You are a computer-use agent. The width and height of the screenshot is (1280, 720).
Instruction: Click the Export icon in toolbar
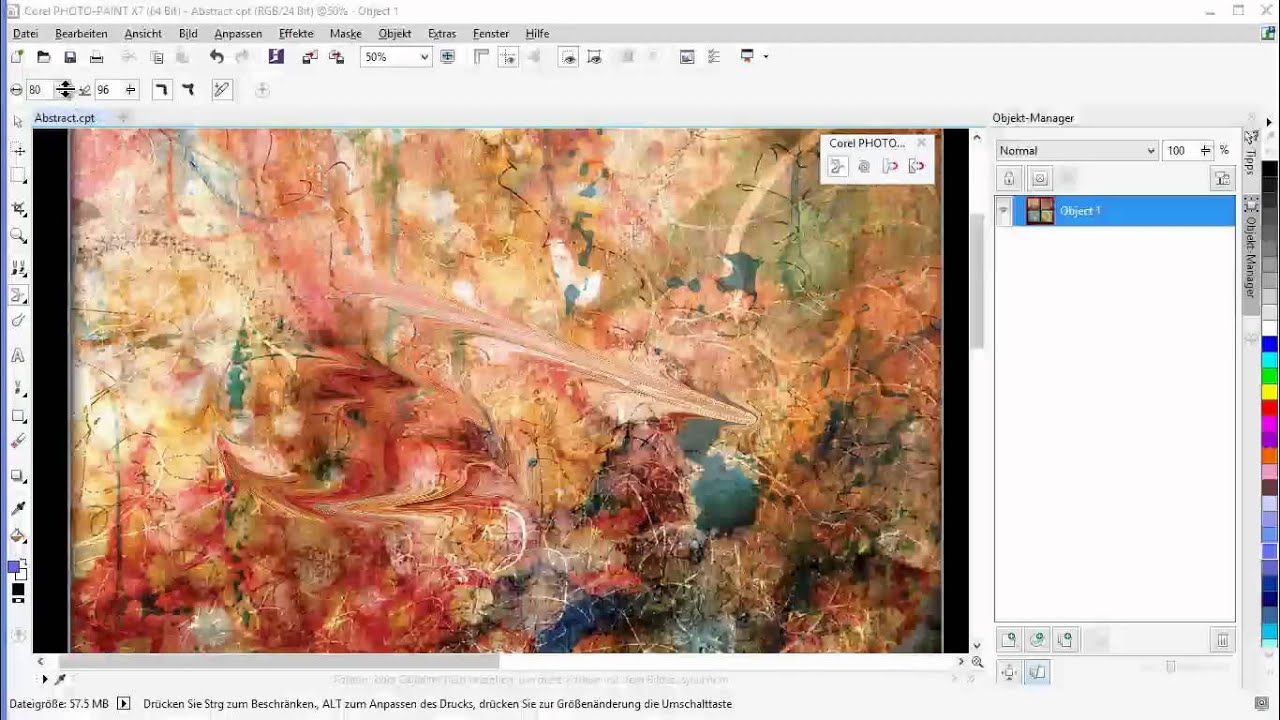coord(336,57)
